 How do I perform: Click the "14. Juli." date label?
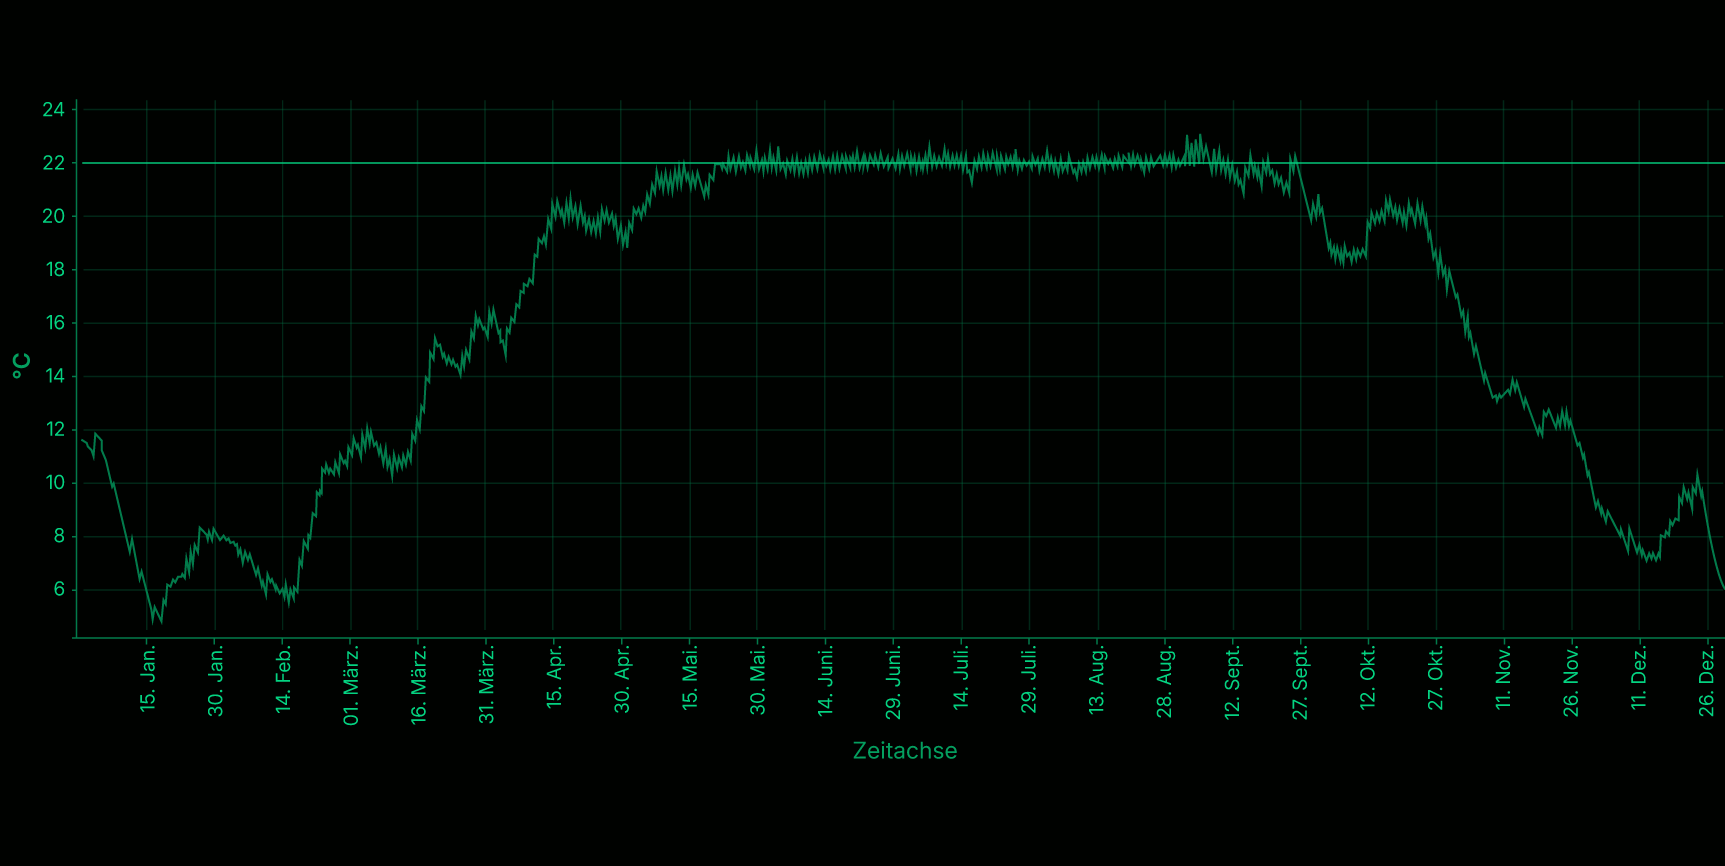962,678
